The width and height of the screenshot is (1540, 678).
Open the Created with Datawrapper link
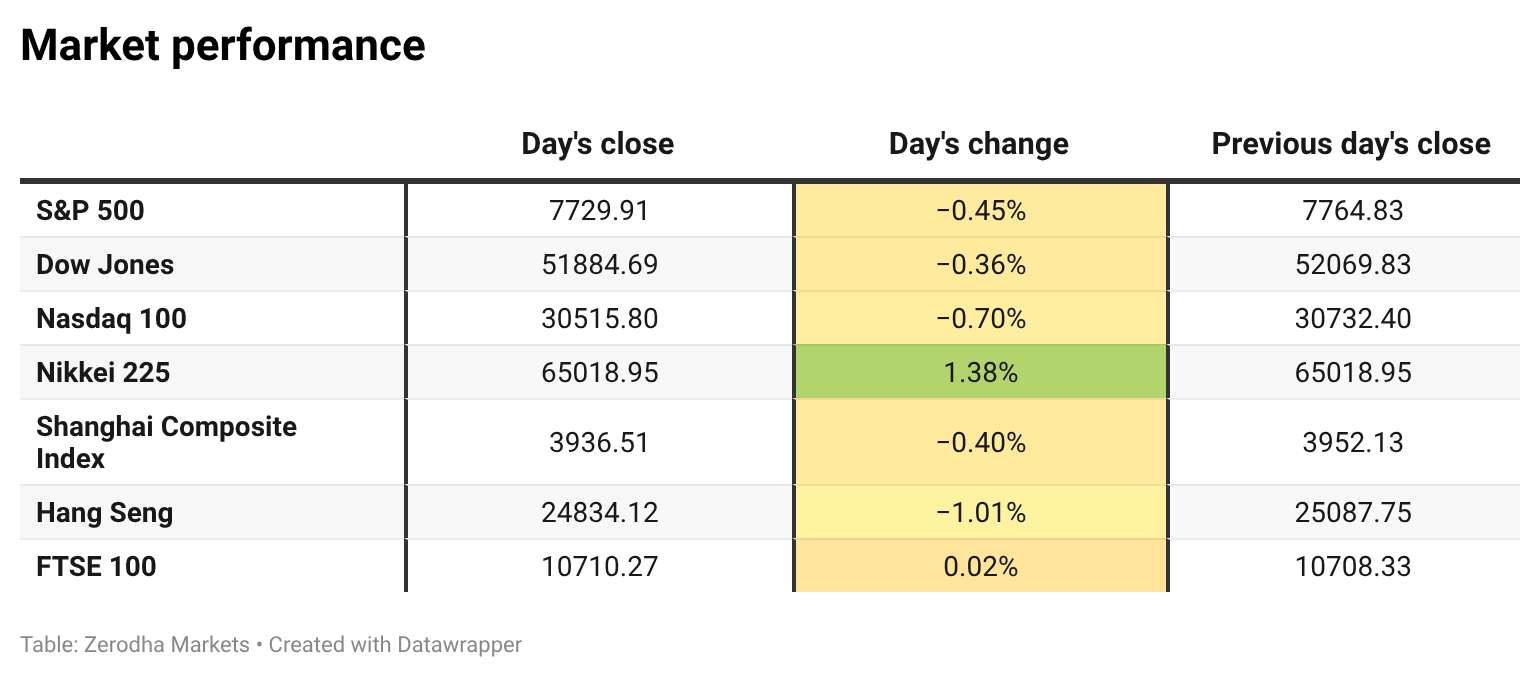pos(395,645)
